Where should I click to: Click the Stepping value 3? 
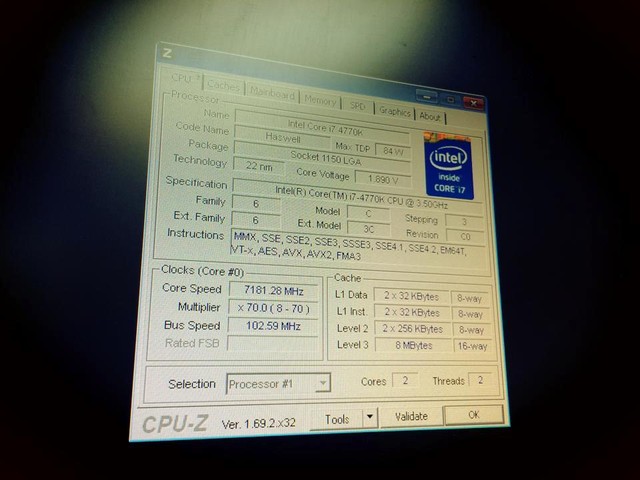tap(464, 222)
